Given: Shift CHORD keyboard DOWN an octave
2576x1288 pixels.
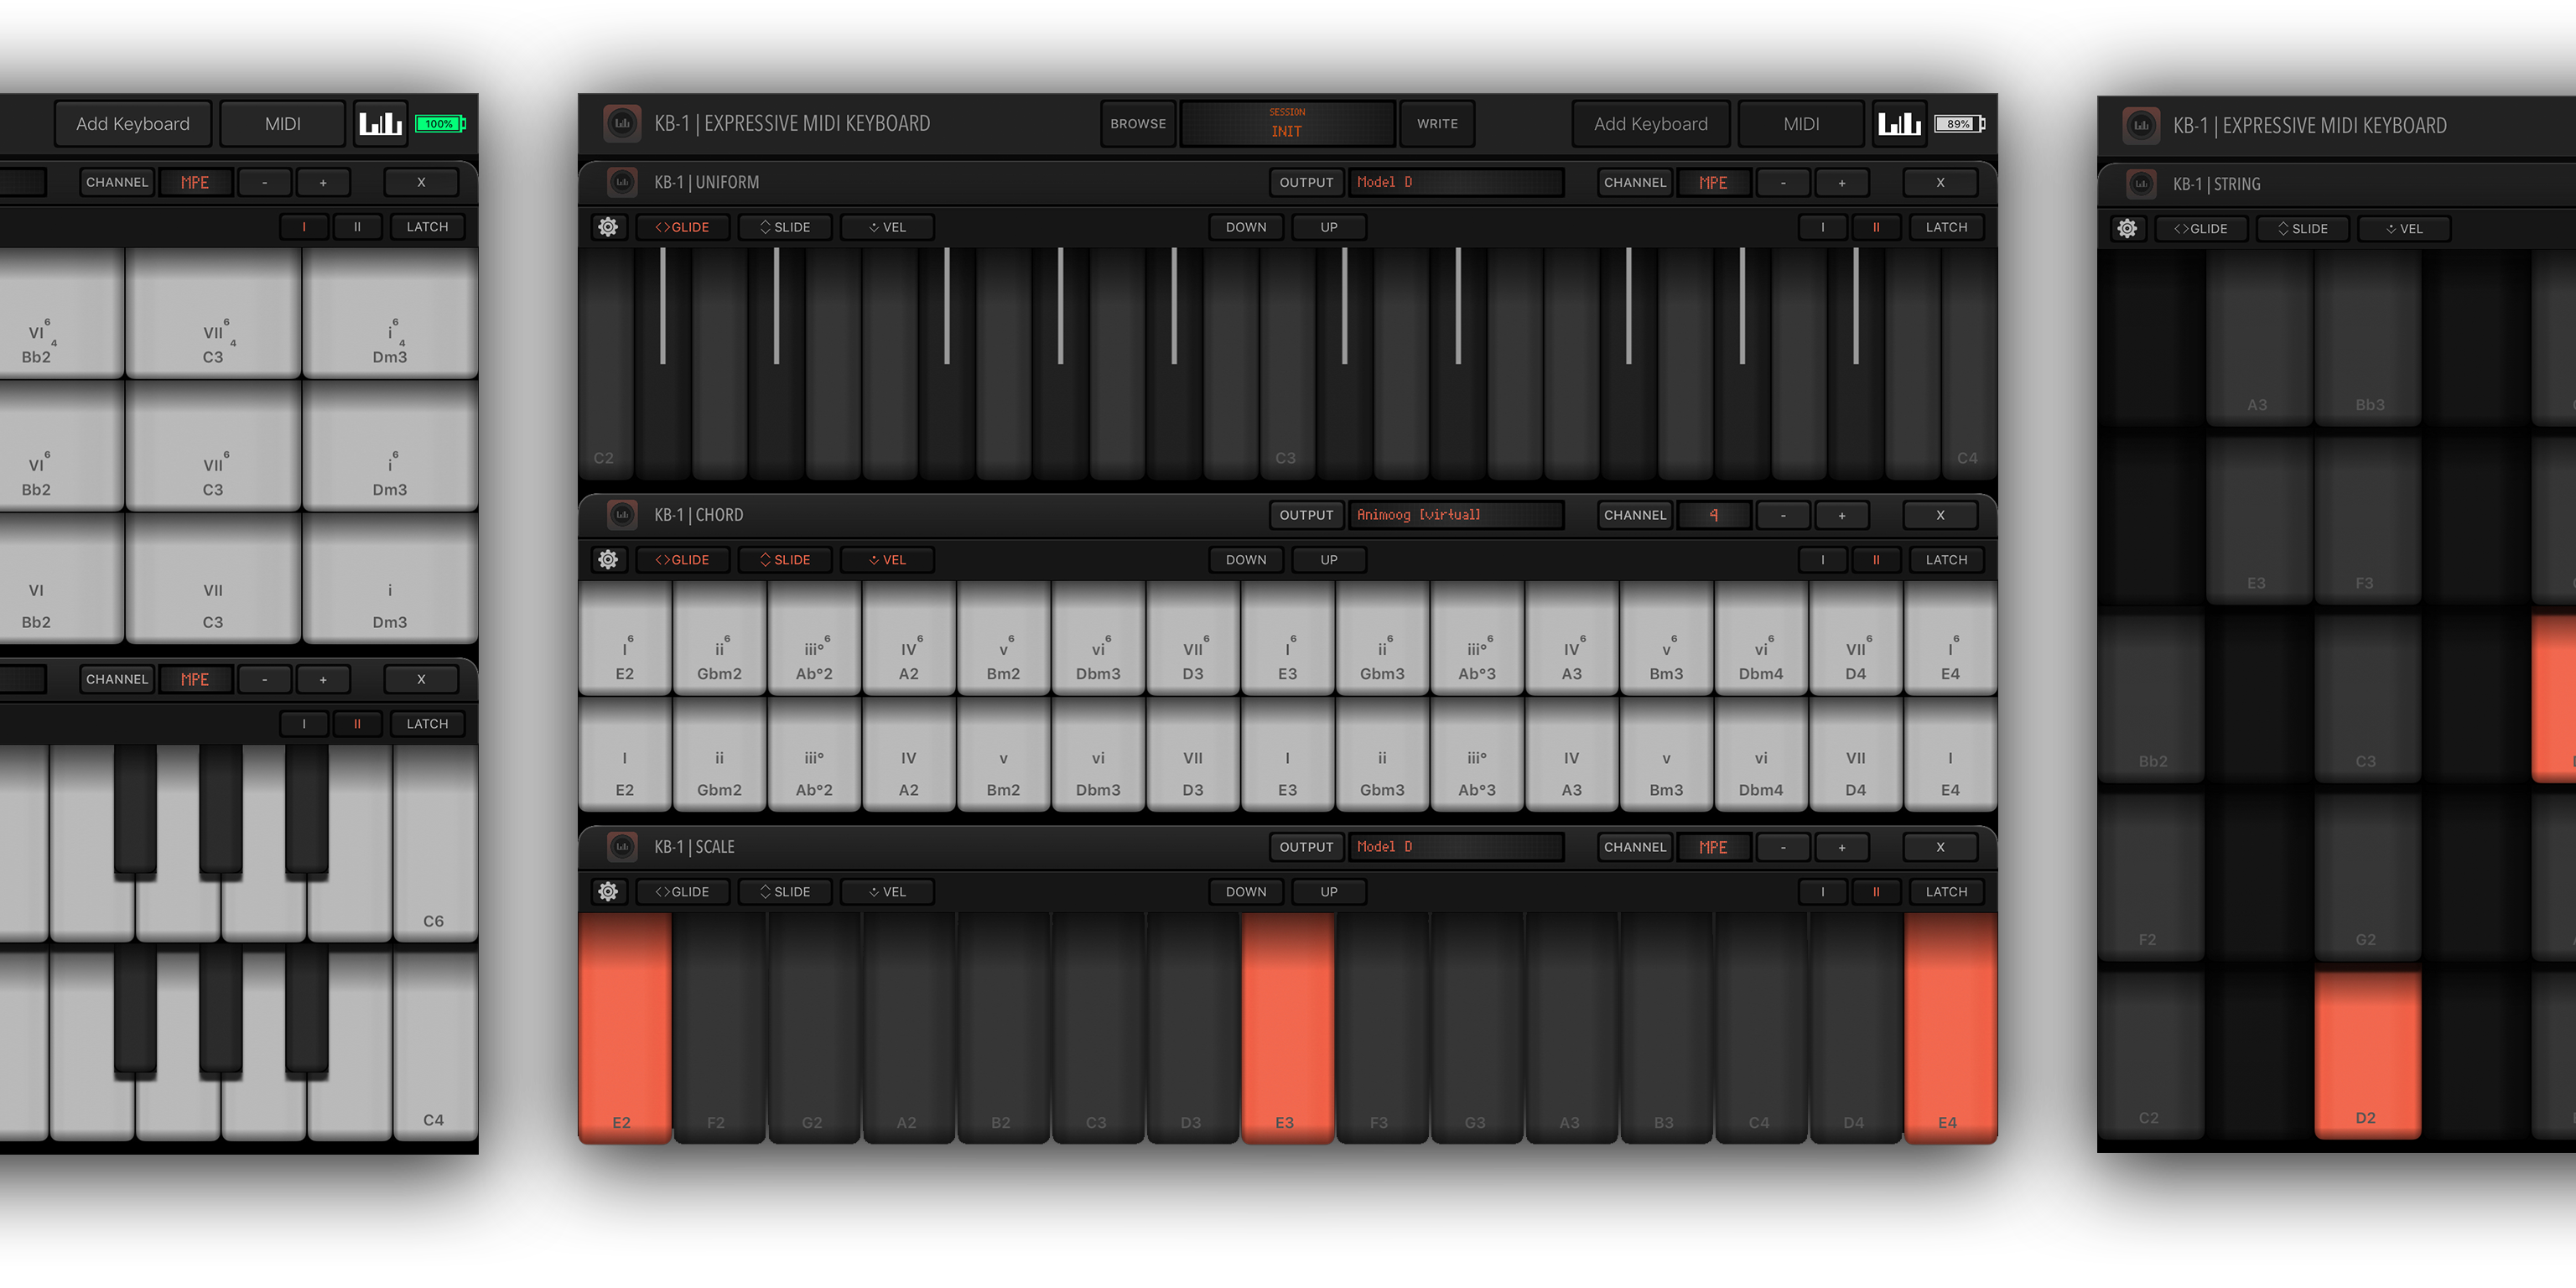Looking at the screenshot, I should tap(1246, 559).
